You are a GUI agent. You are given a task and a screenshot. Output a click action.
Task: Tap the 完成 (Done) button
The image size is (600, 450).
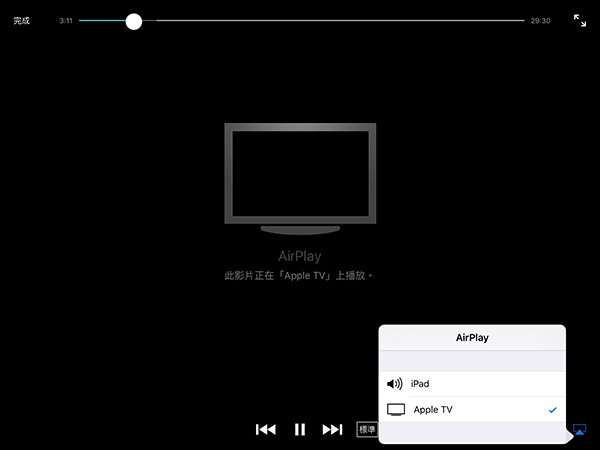click(x=21, y=21)
